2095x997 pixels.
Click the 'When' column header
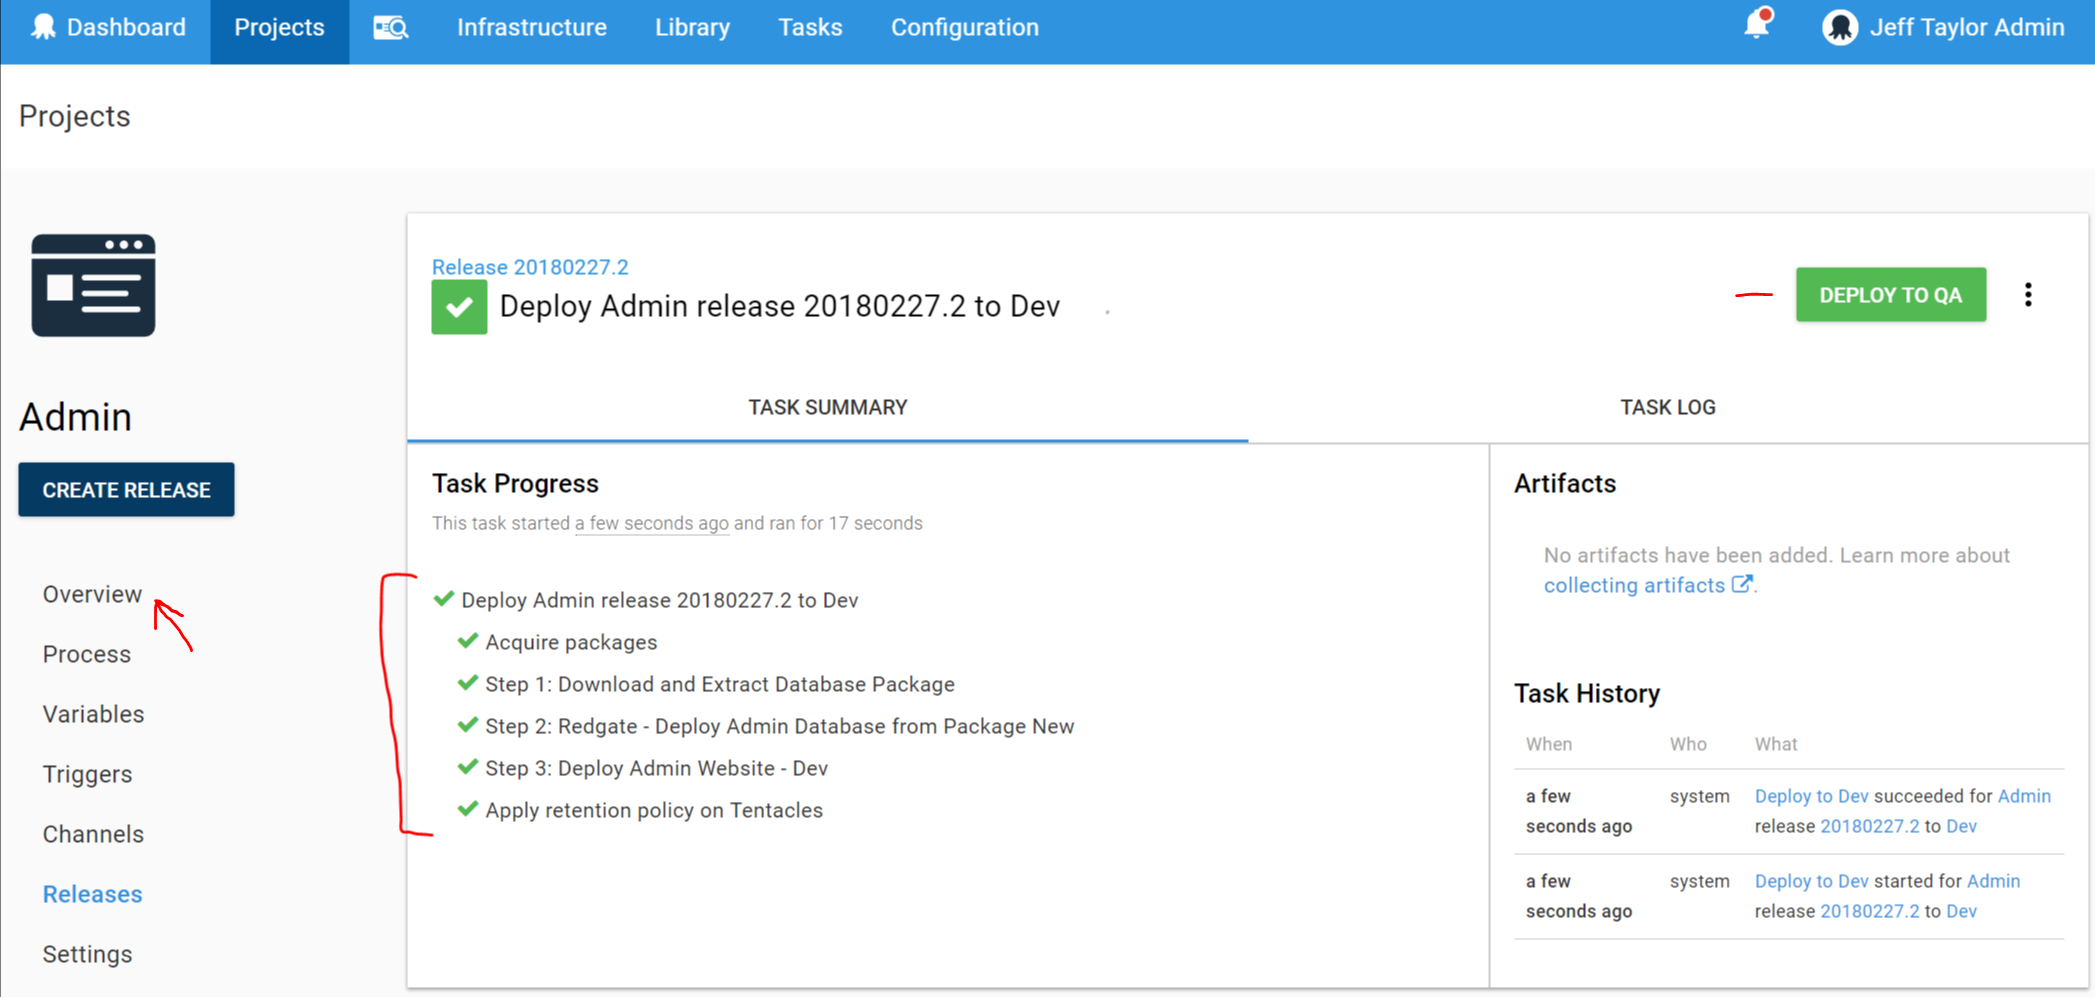tap(1549, 744)
